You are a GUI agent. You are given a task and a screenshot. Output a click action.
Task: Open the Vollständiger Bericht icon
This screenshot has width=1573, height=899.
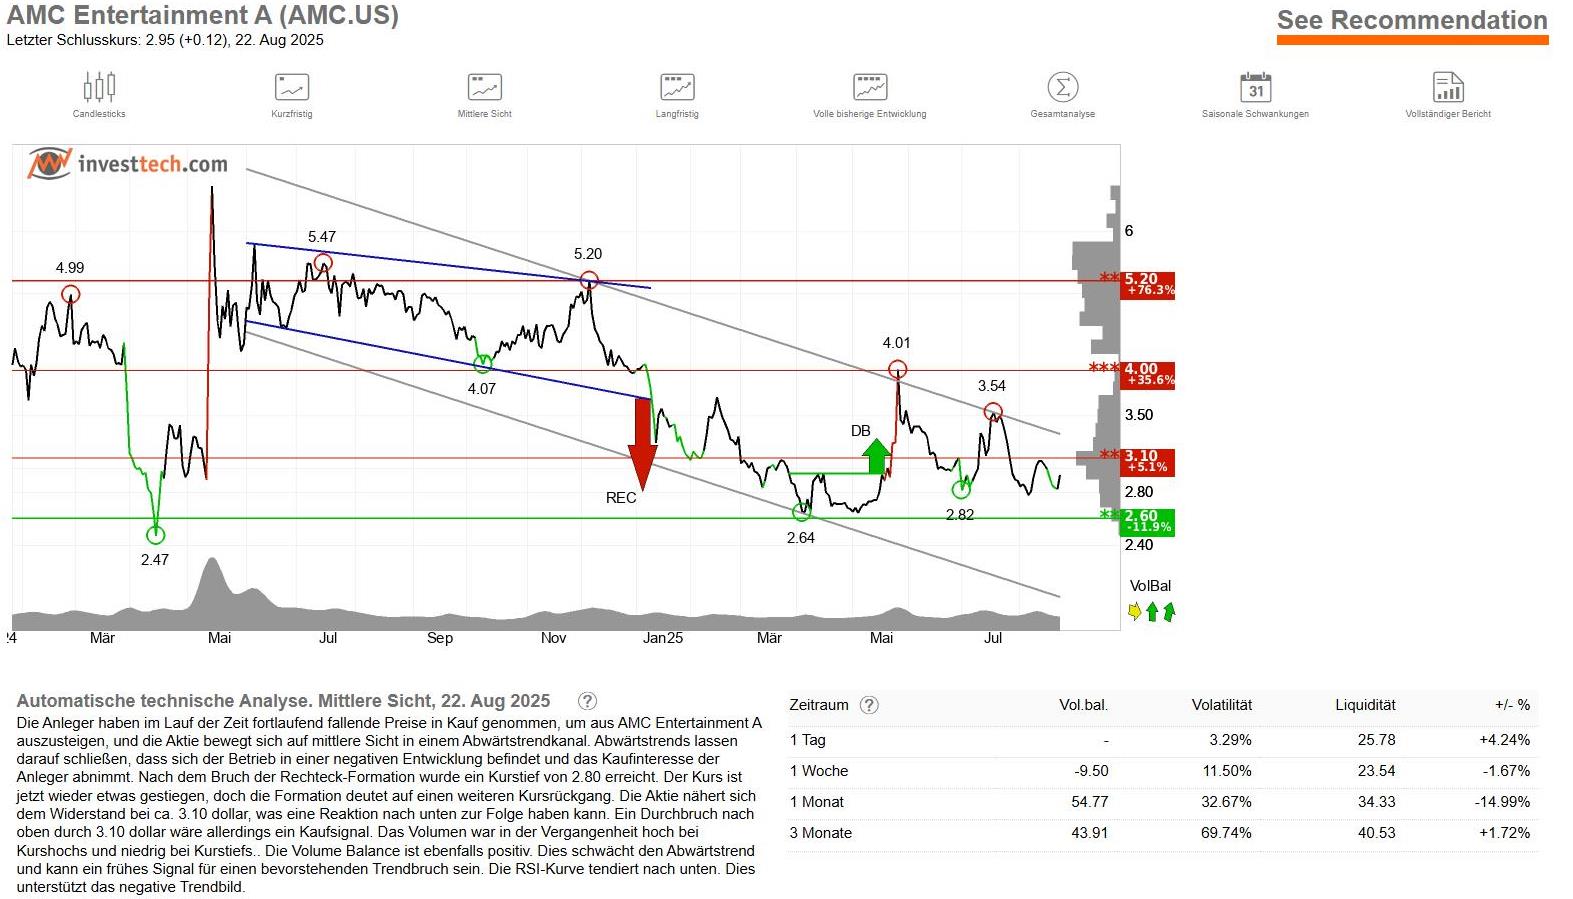1448,88
